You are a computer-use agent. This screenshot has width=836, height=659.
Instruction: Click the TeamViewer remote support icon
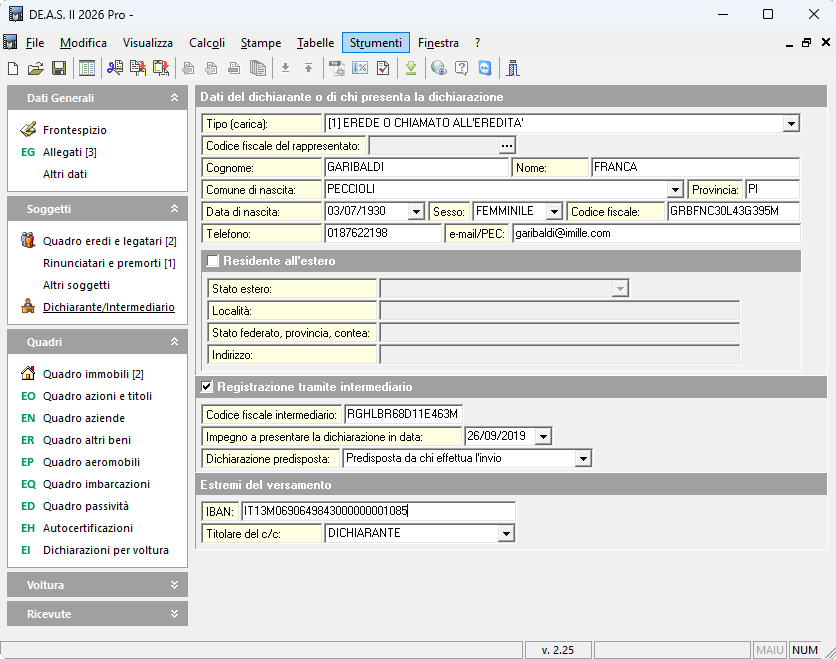[485, 68]
